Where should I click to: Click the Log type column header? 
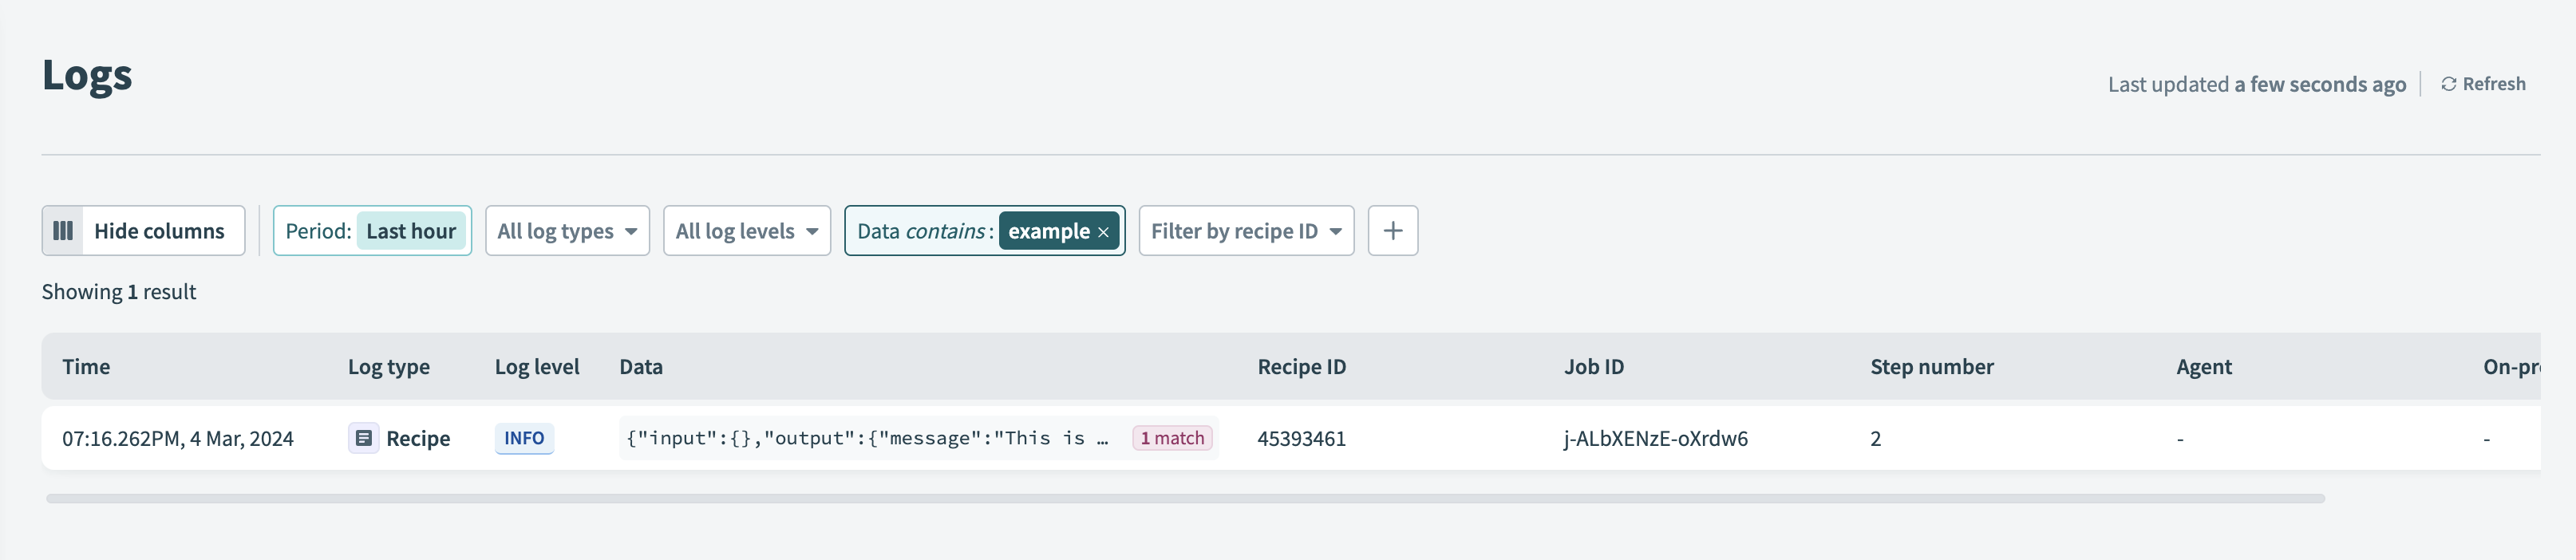pos(388,367)
